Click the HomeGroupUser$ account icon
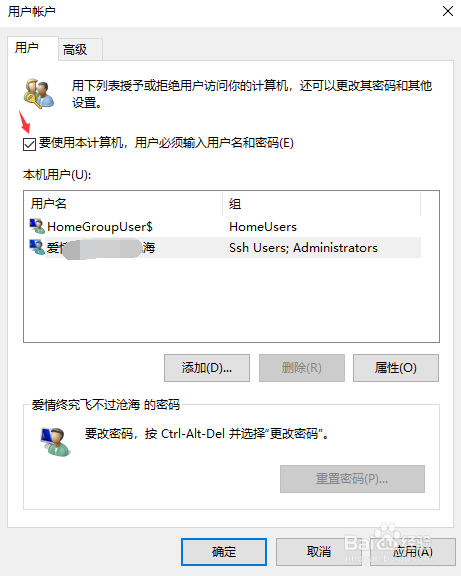461x576 pixels. 37,226
